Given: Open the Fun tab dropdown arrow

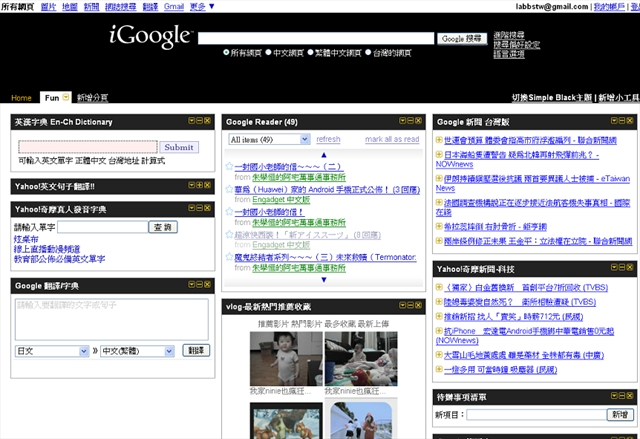Looking at the screenshot, I should 65,97.
